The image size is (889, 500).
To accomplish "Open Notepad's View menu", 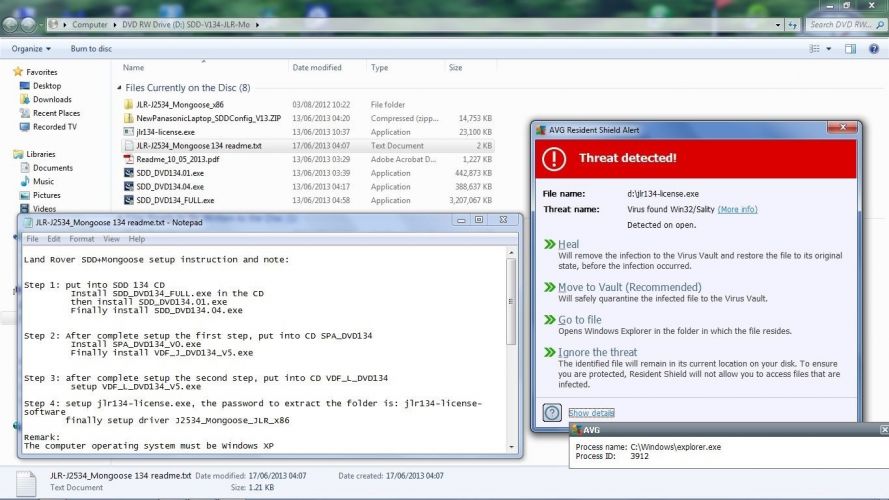I will tap(111, 239).
